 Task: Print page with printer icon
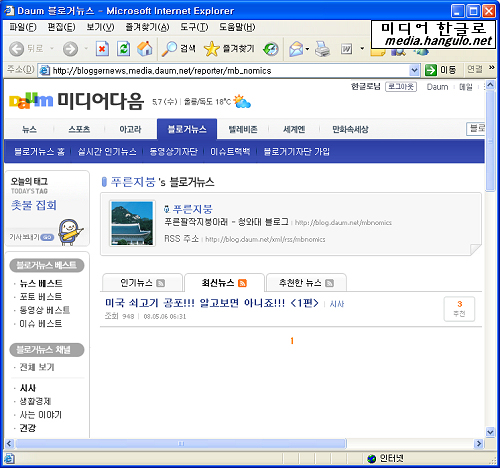click(x=322, y=49)
